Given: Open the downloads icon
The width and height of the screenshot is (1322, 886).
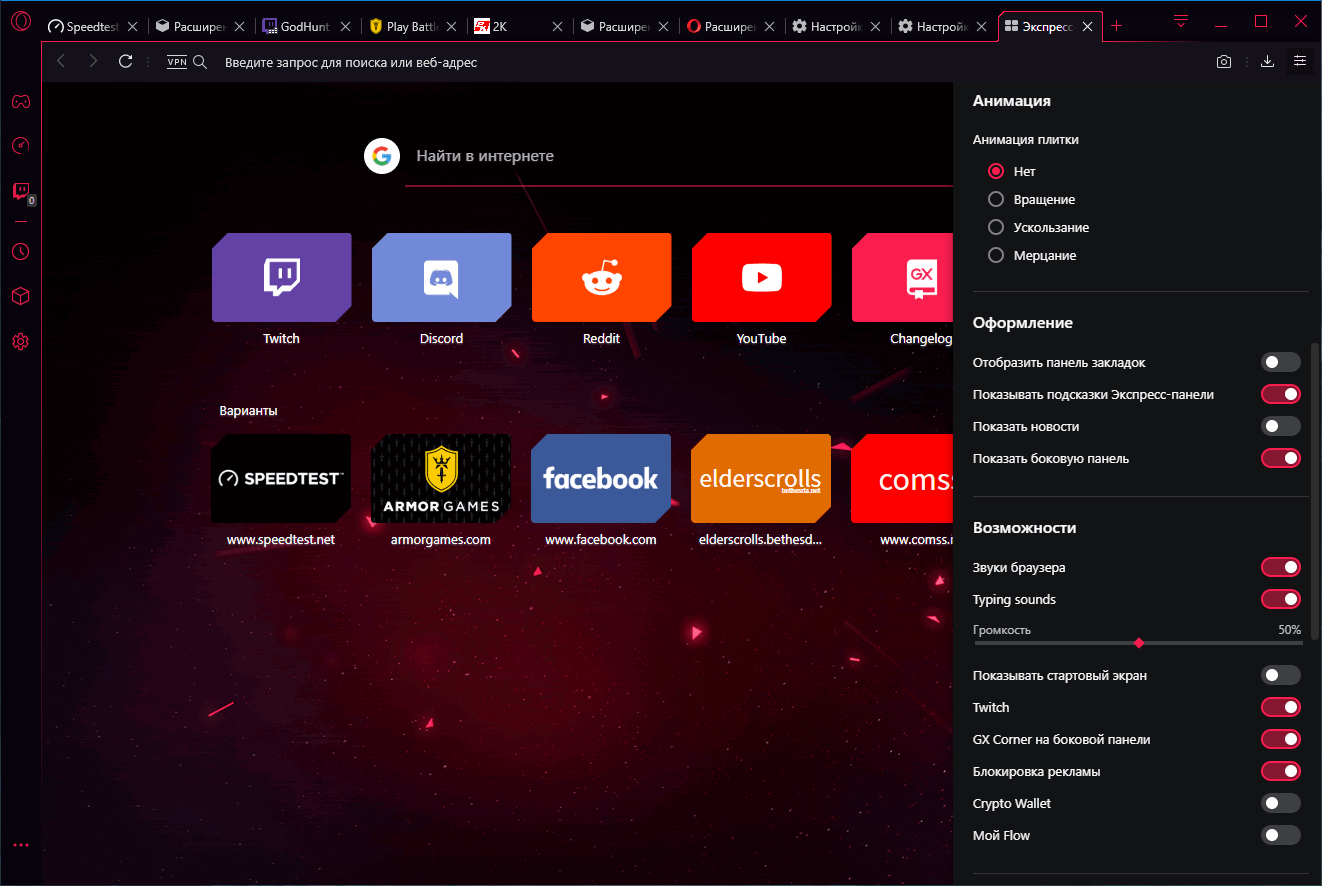Looking at the screenshot, I should 1267,62.
